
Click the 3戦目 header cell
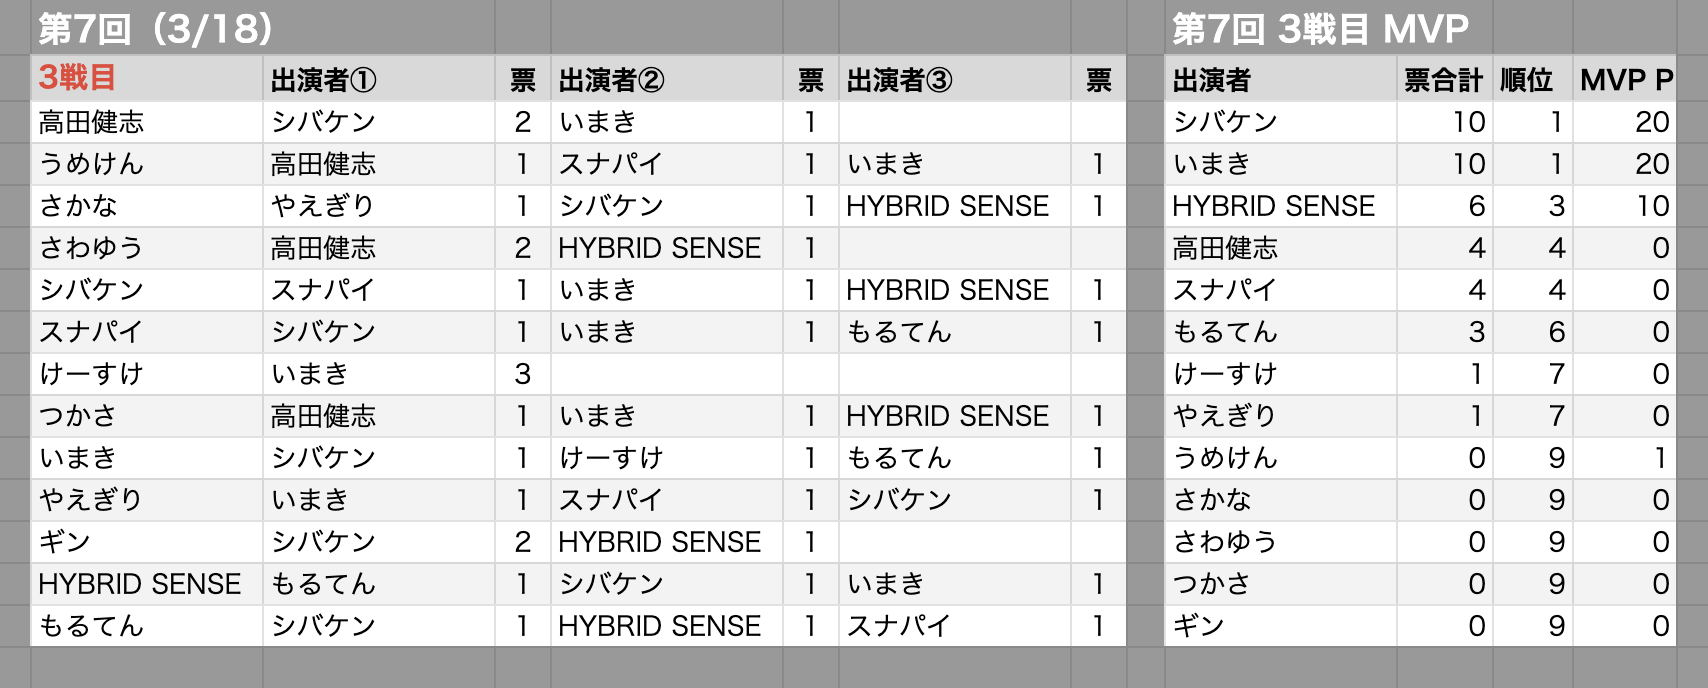click(147, 78)
